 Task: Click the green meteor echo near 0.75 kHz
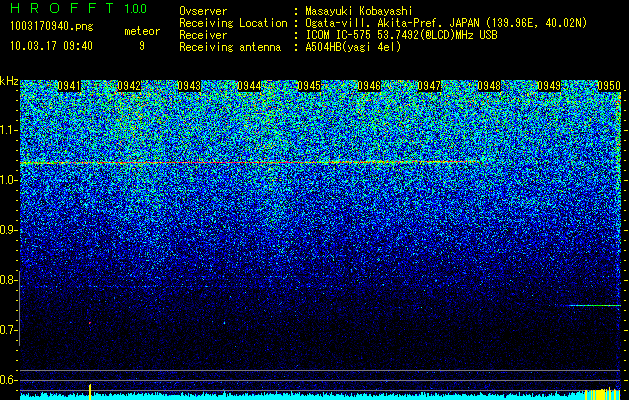click(x=595, y=305)
